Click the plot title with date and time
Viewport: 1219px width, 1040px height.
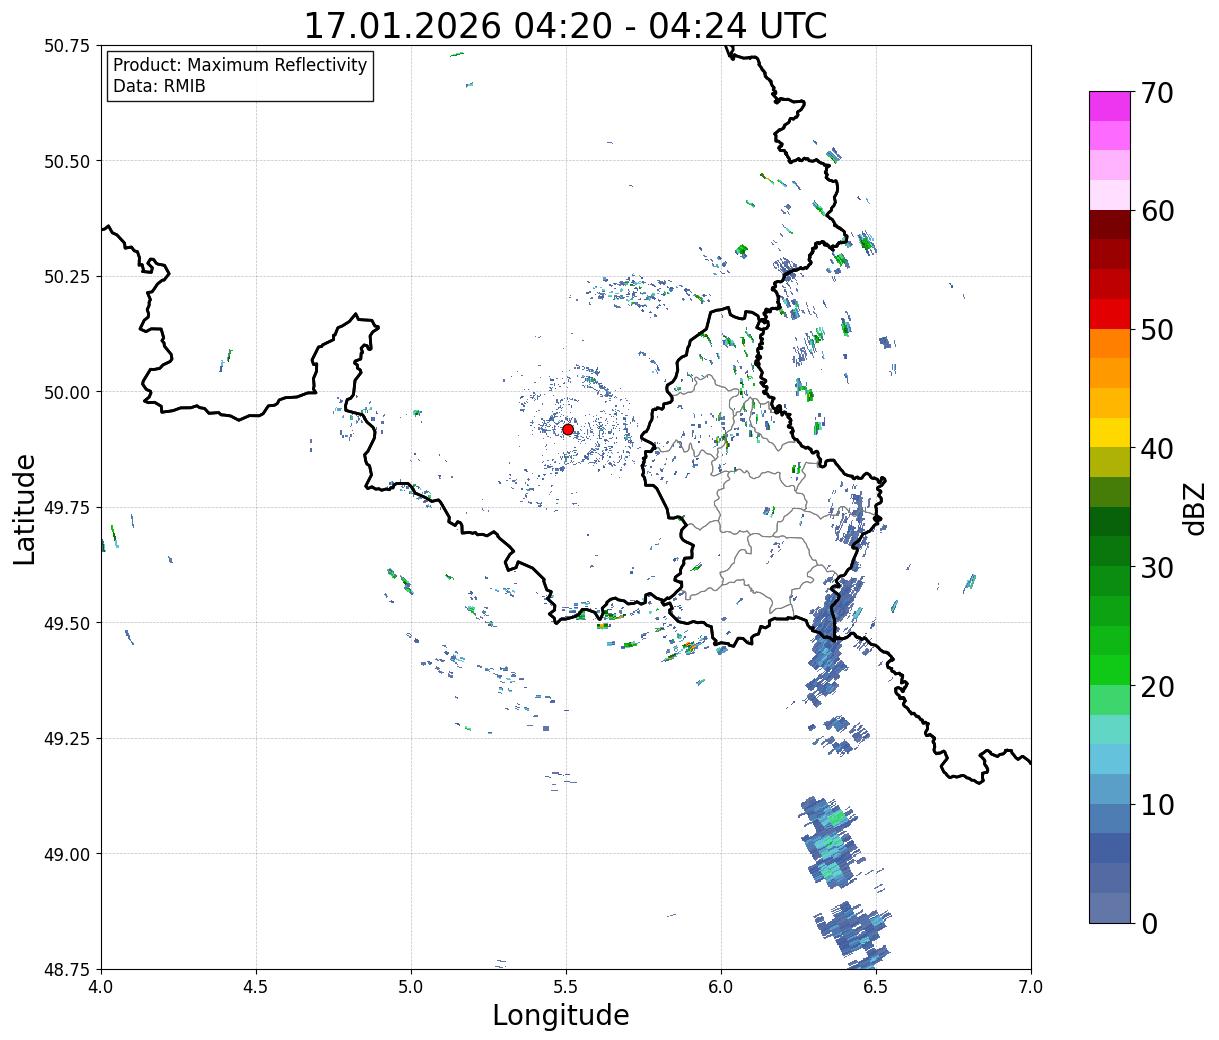tap(565, 25)
